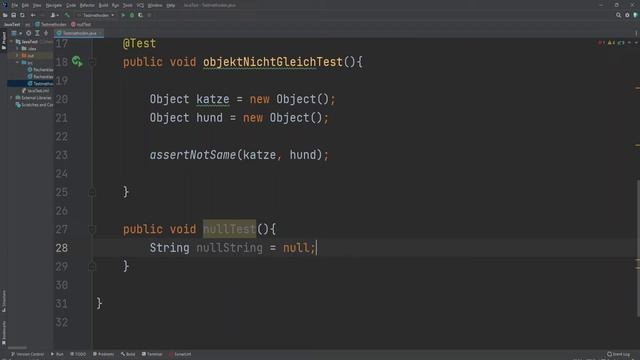Screen dimensions: 640x360
Task: Click fold end marker at line 25
Action: 92,192
